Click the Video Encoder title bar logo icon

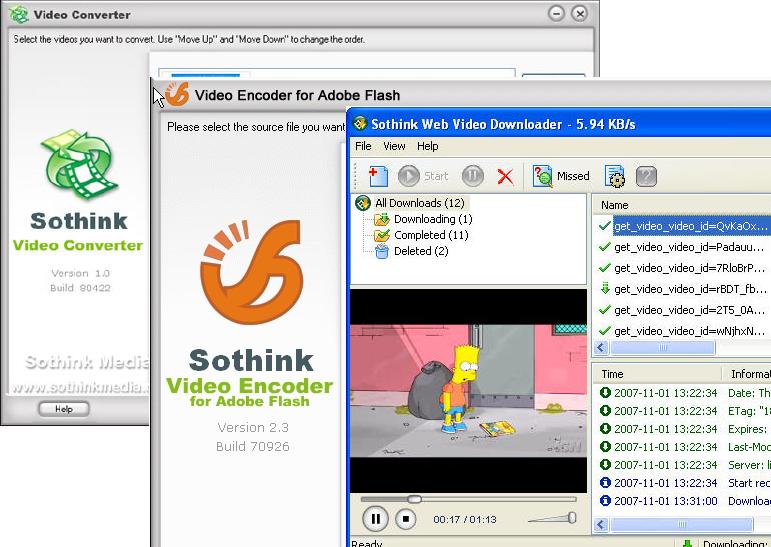(177, 94)
